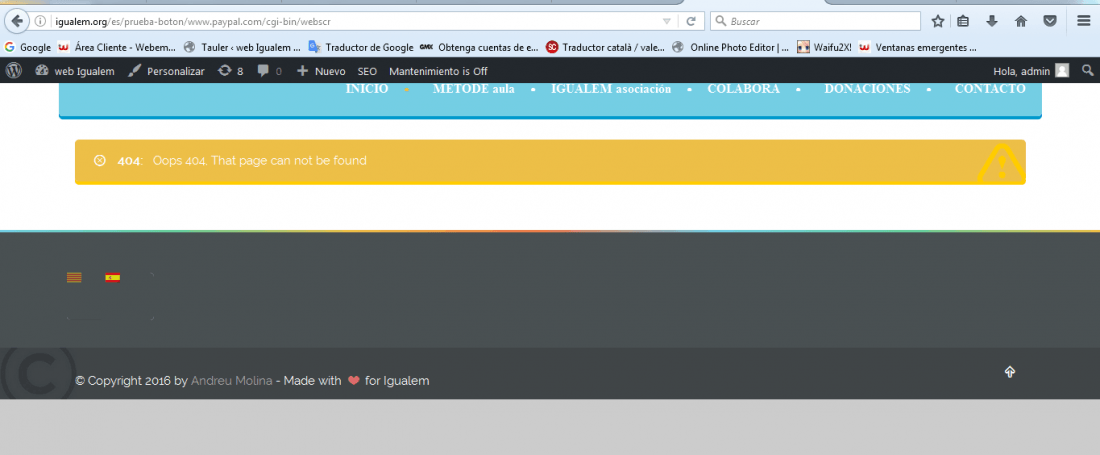Click the Oops 404 page not found text

point(260,161)
